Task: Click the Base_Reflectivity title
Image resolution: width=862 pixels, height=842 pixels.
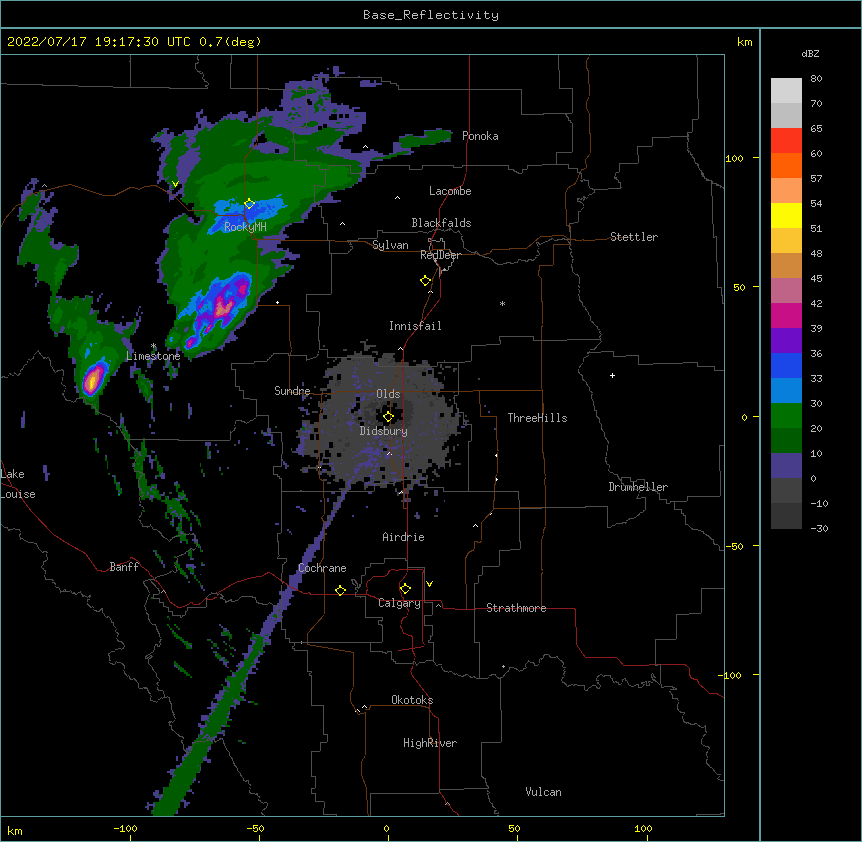Action: (x=431, y=15)
